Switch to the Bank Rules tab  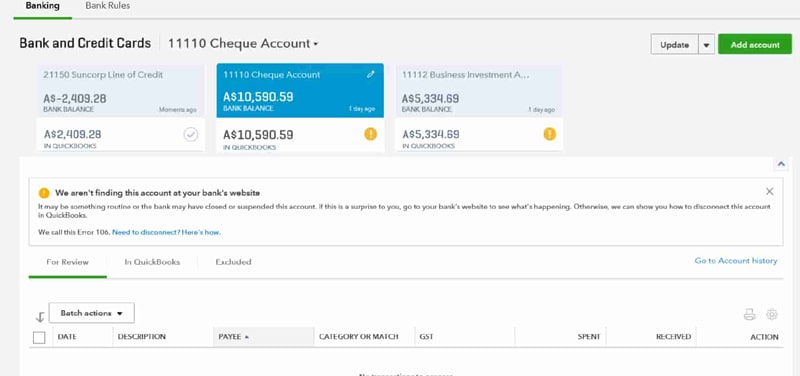click(108, 6)
